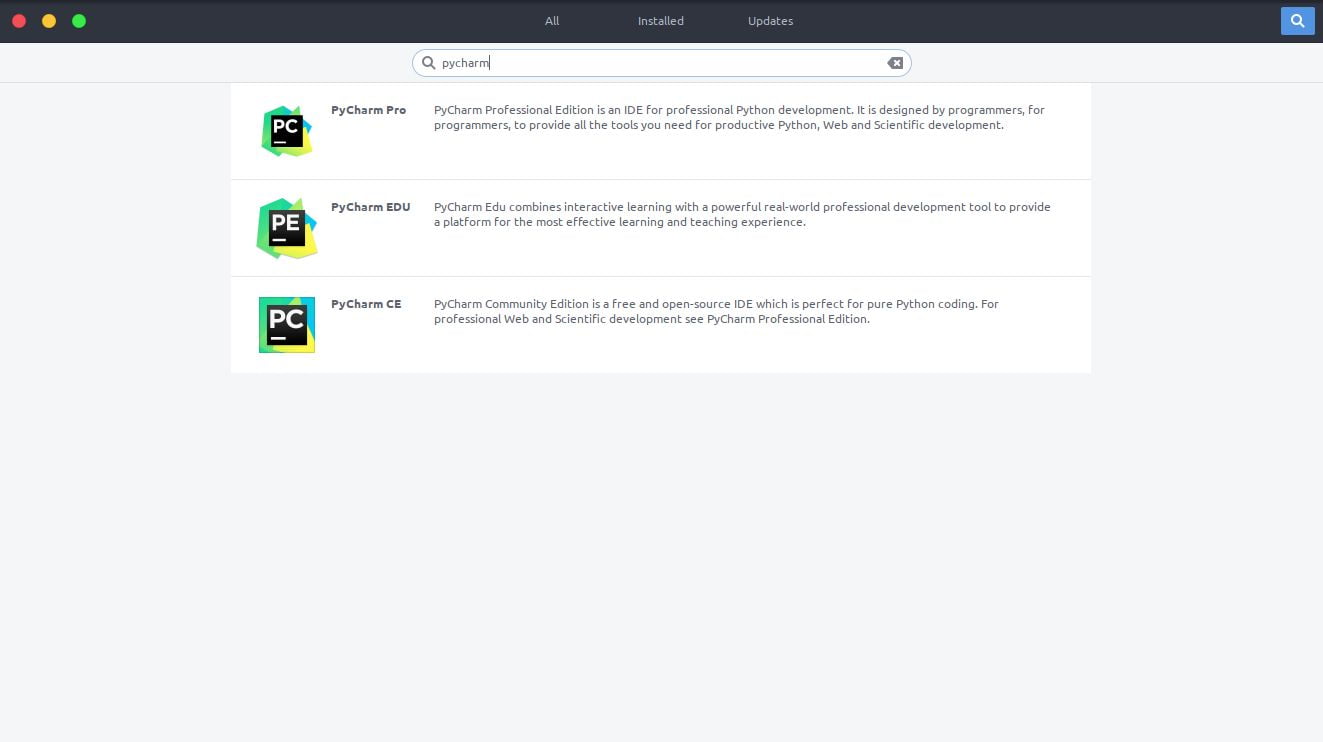Select the All category tab
The height and width of the screenshot is (742, 1323).
click(551, 20)
